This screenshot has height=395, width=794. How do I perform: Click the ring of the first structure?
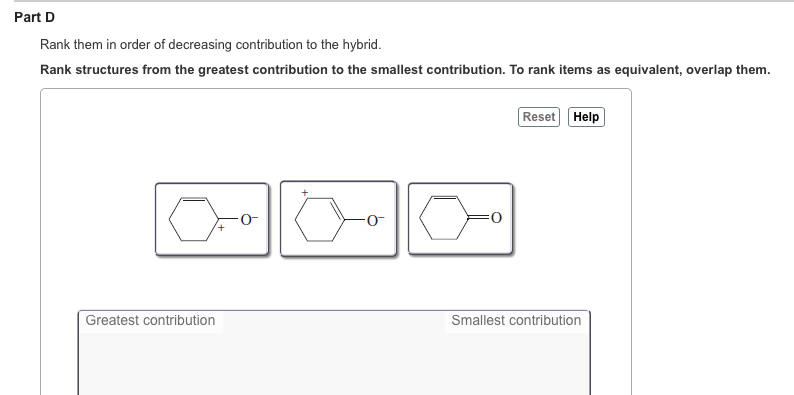194,219
